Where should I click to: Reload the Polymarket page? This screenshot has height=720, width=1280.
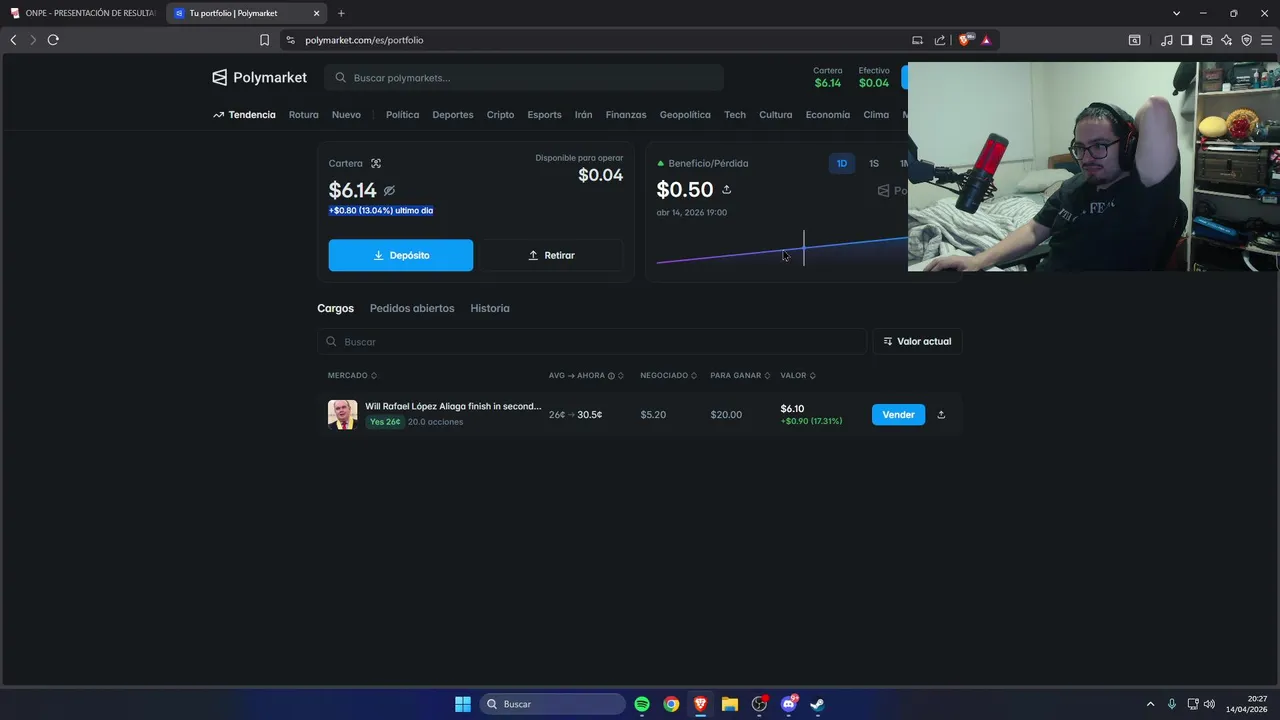53,40
